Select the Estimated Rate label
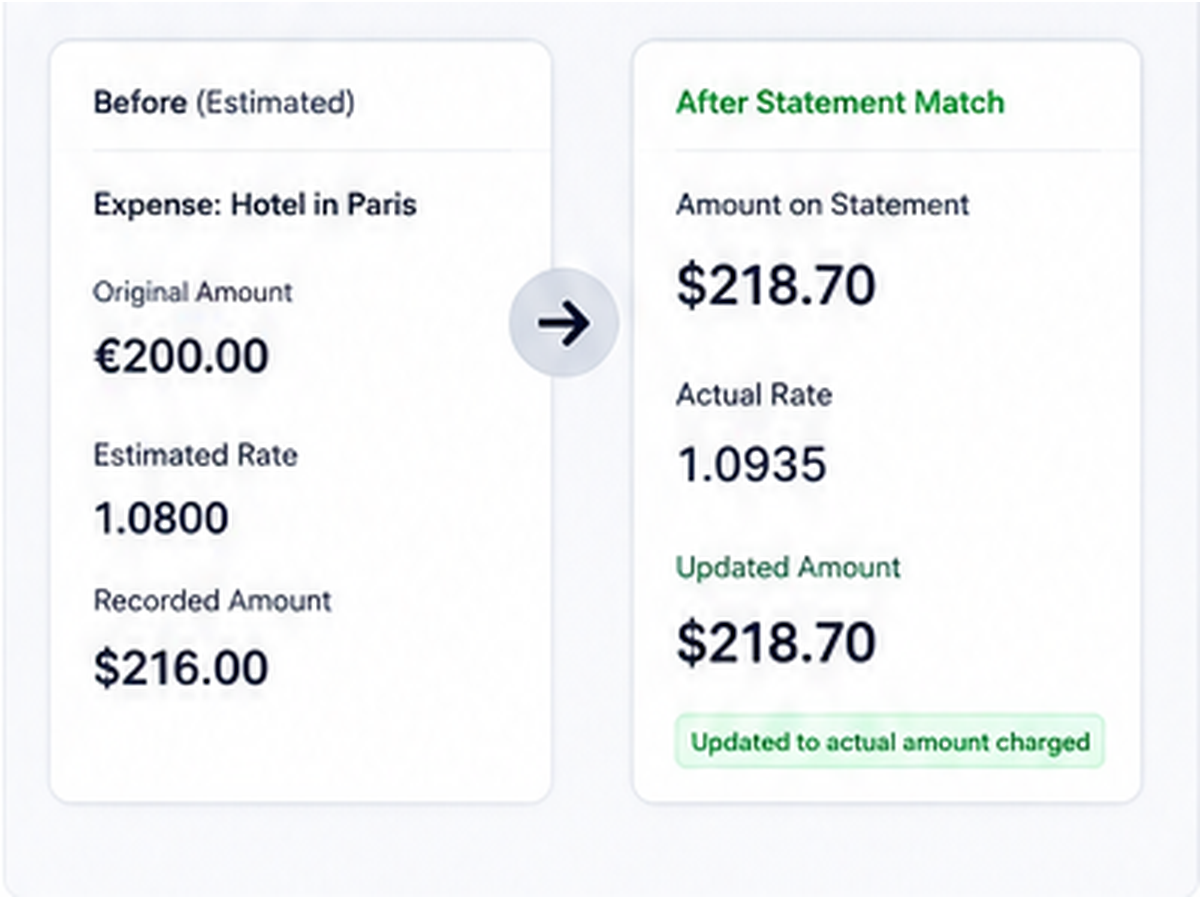This screenshot has width=1200, height=900. 195,455
